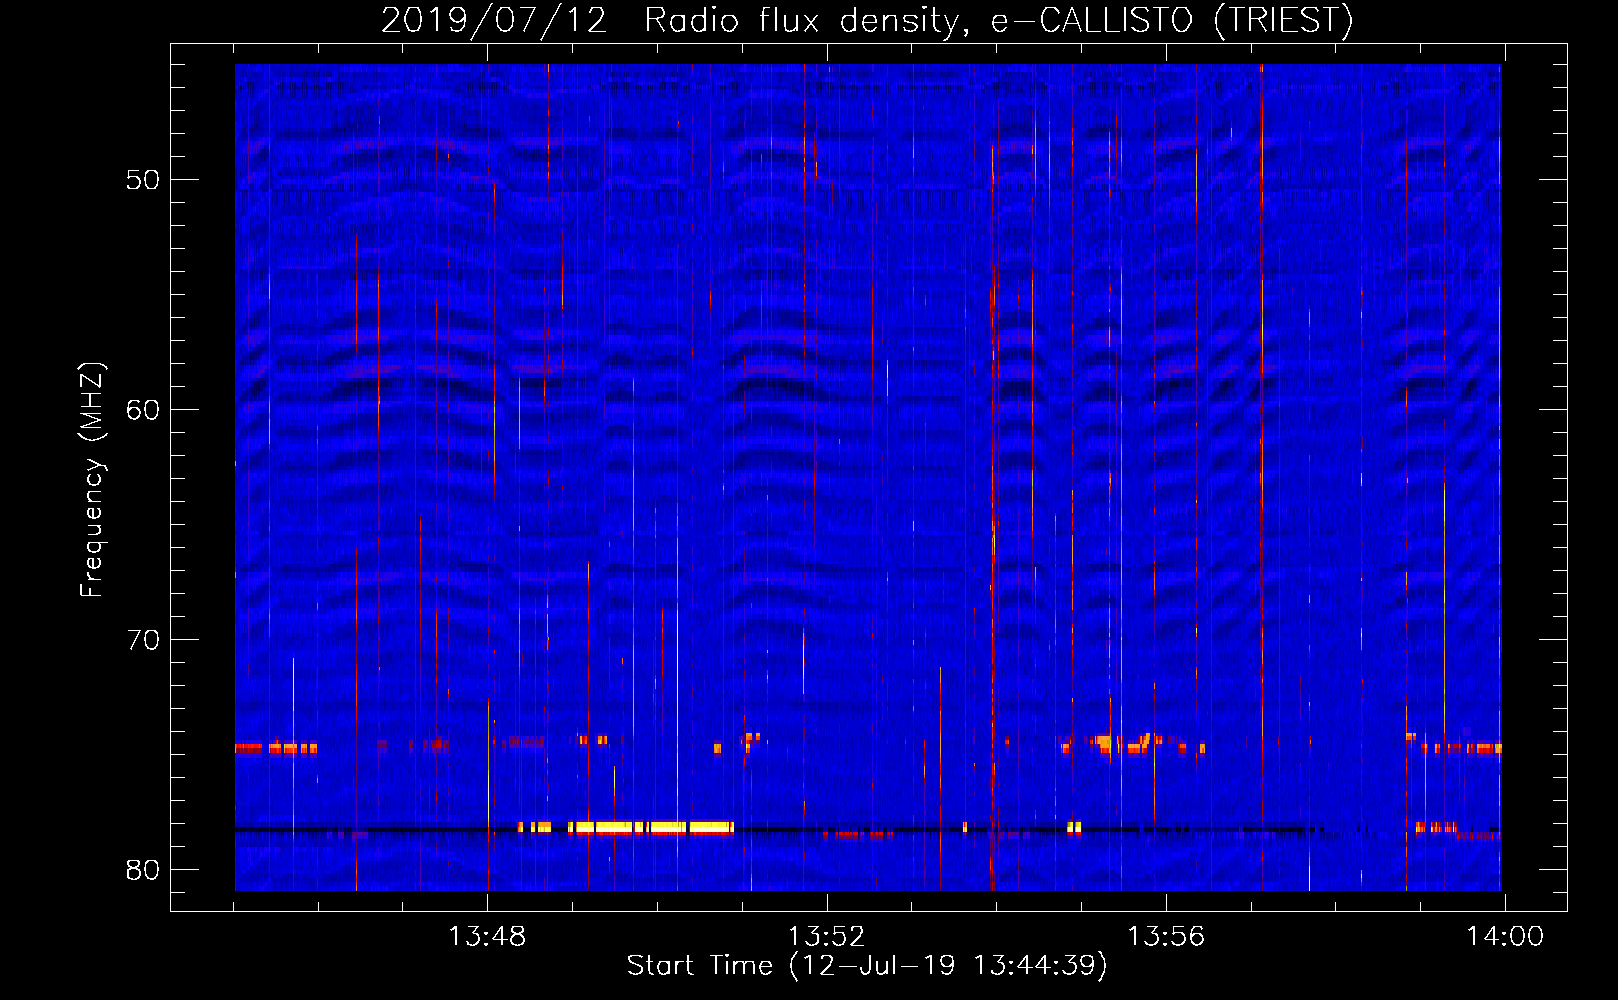
Task: Click the "Frequency (MHZ)" axis label
Action: (x=92, y=480)
